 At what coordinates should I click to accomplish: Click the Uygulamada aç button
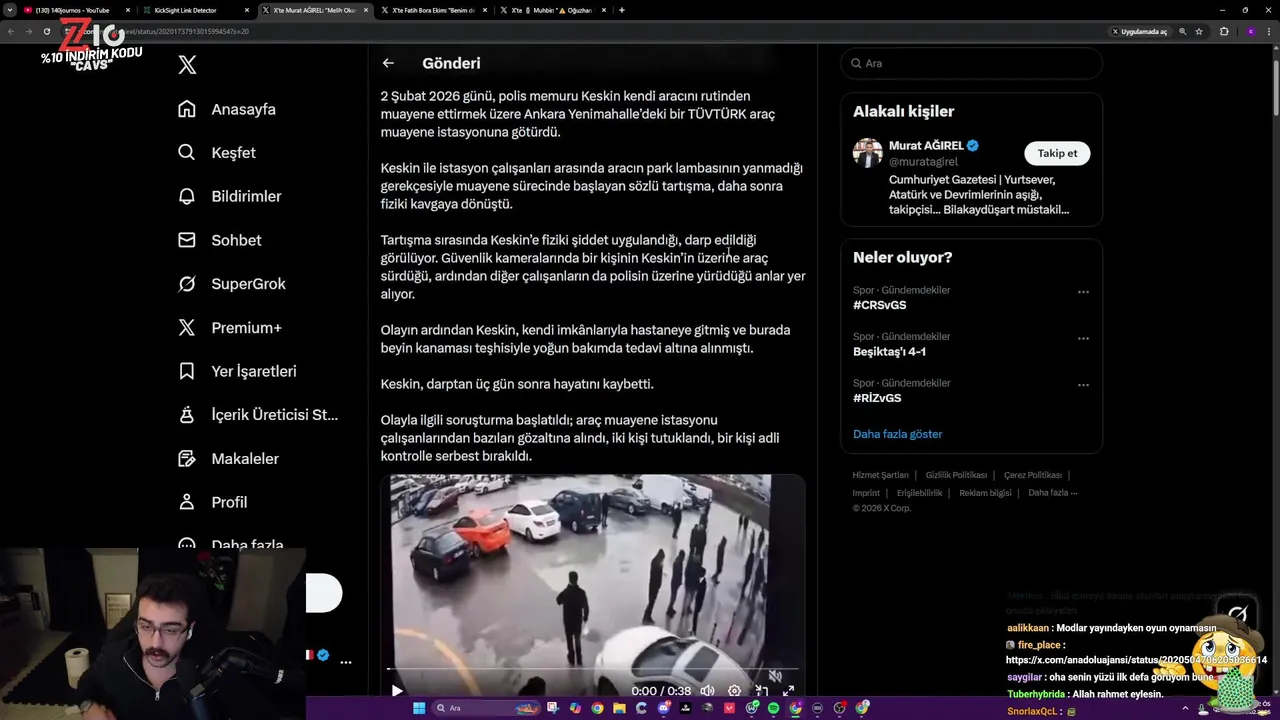pyautogui.click(x=1140, y=31)
